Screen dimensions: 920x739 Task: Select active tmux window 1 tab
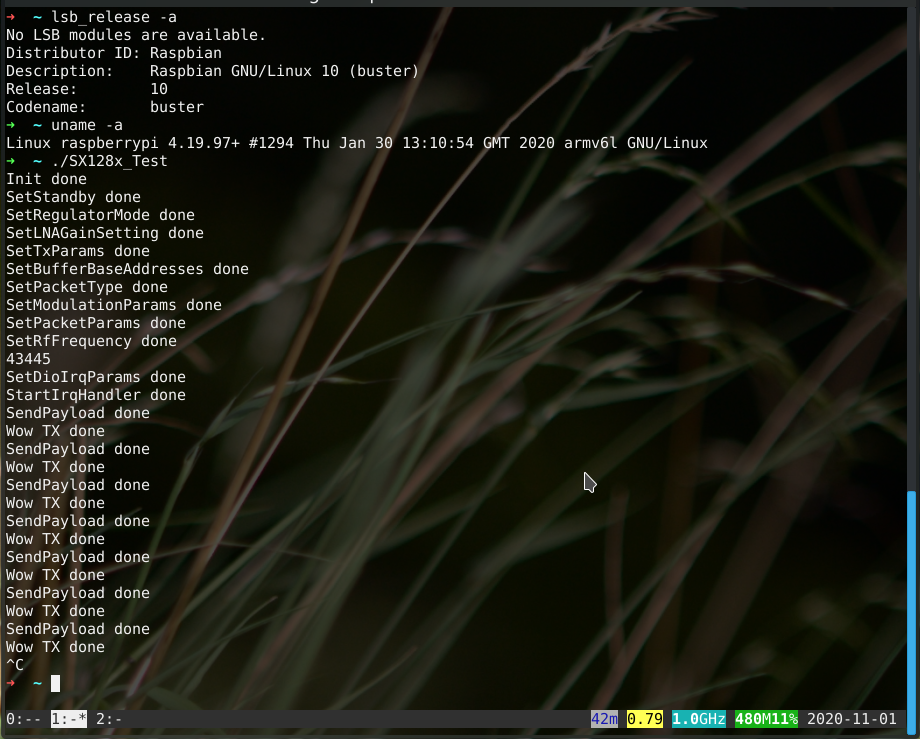(69, 719)
